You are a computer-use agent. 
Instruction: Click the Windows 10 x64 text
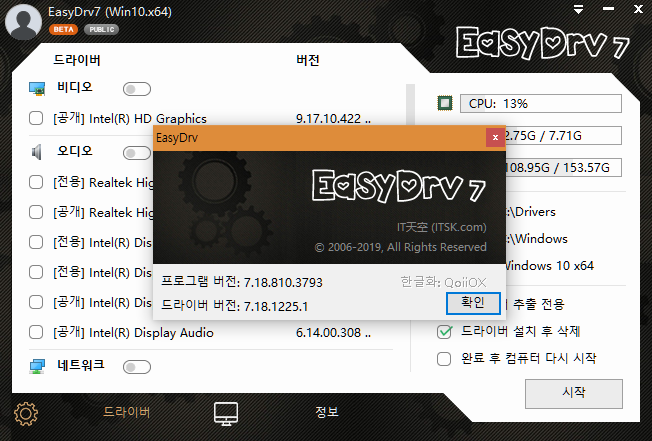[550, 266]
